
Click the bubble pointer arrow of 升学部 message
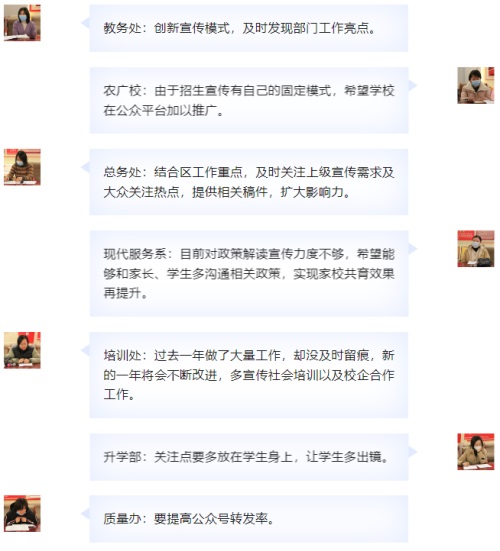413,452
